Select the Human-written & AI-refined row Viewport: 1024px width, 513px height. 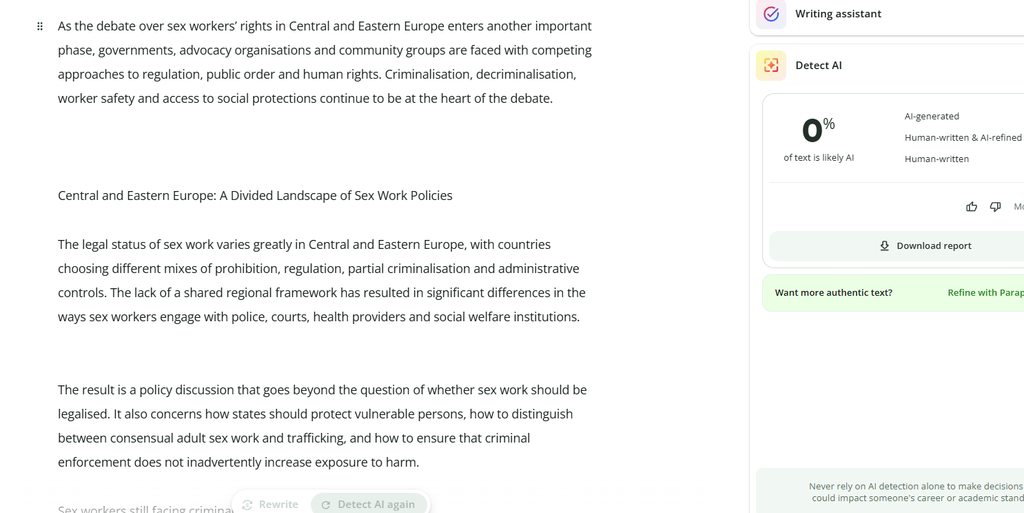[x=963, y=138]
